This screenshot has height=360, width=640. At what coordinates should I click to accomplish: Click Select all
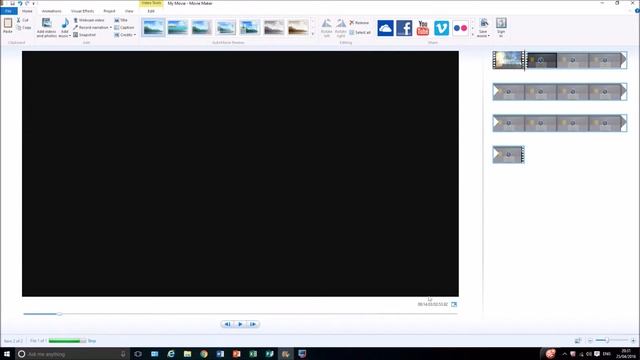pyautogui.click(x=360, y=32)
